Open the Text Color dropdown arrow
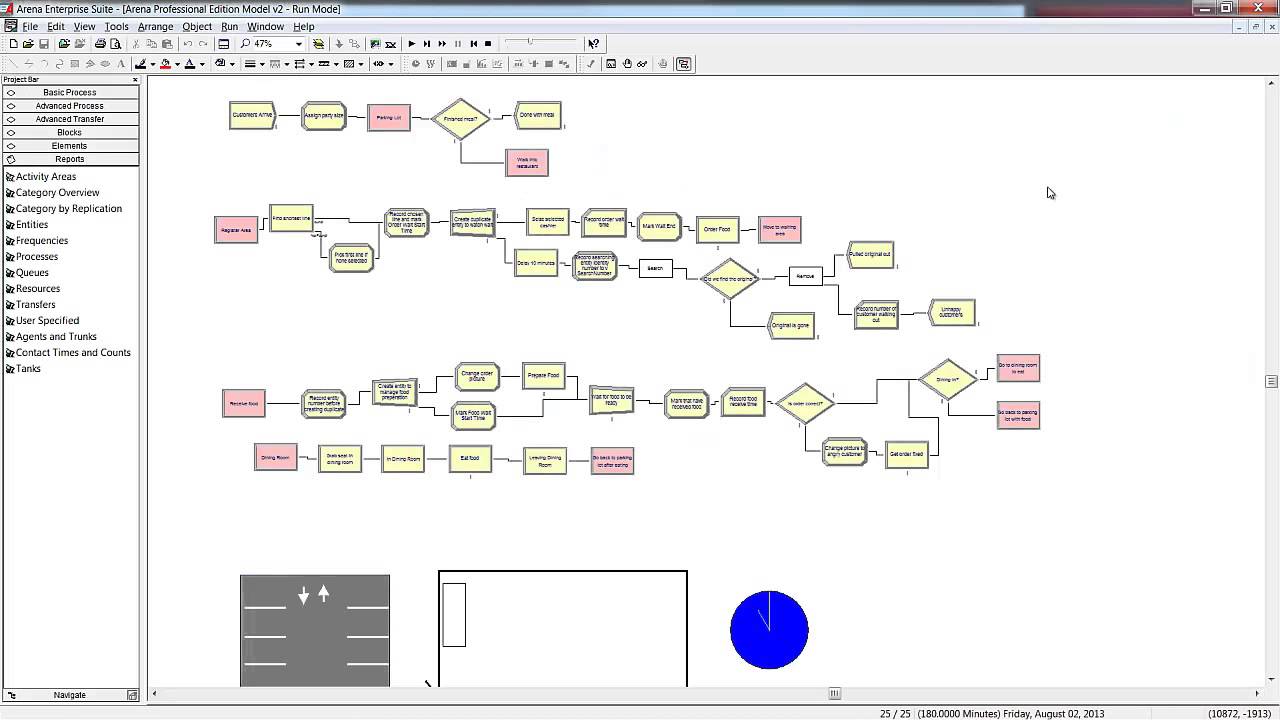Screen dimensions: 1280x720 202,64
